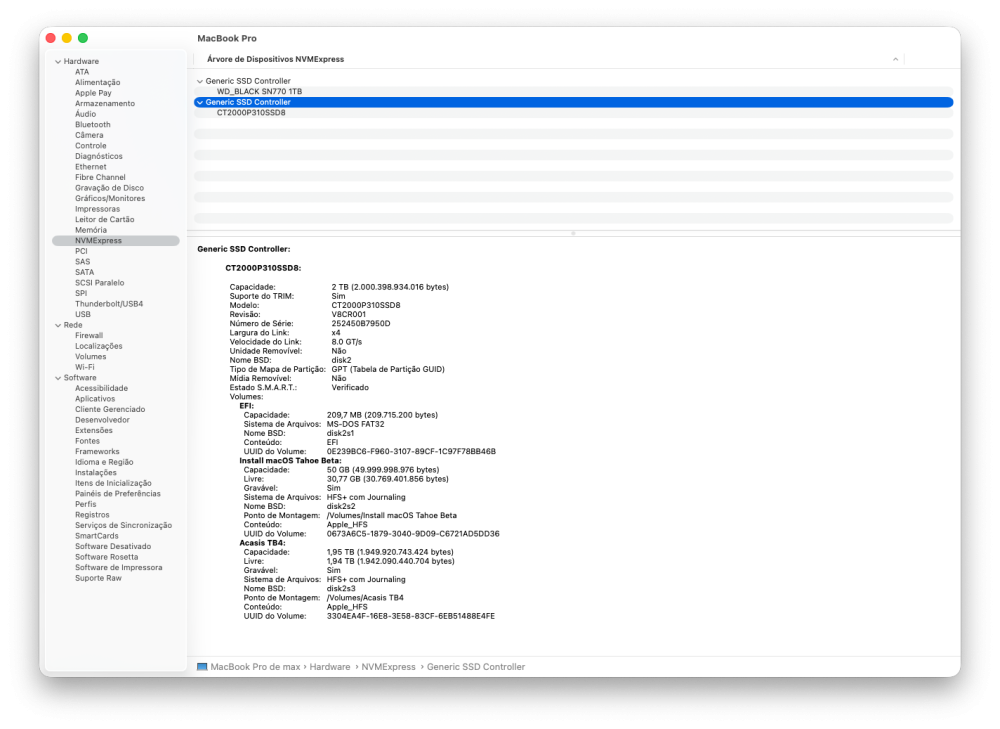
Task: Select SCSI Paralelo entry
Action: pos(99,283)
